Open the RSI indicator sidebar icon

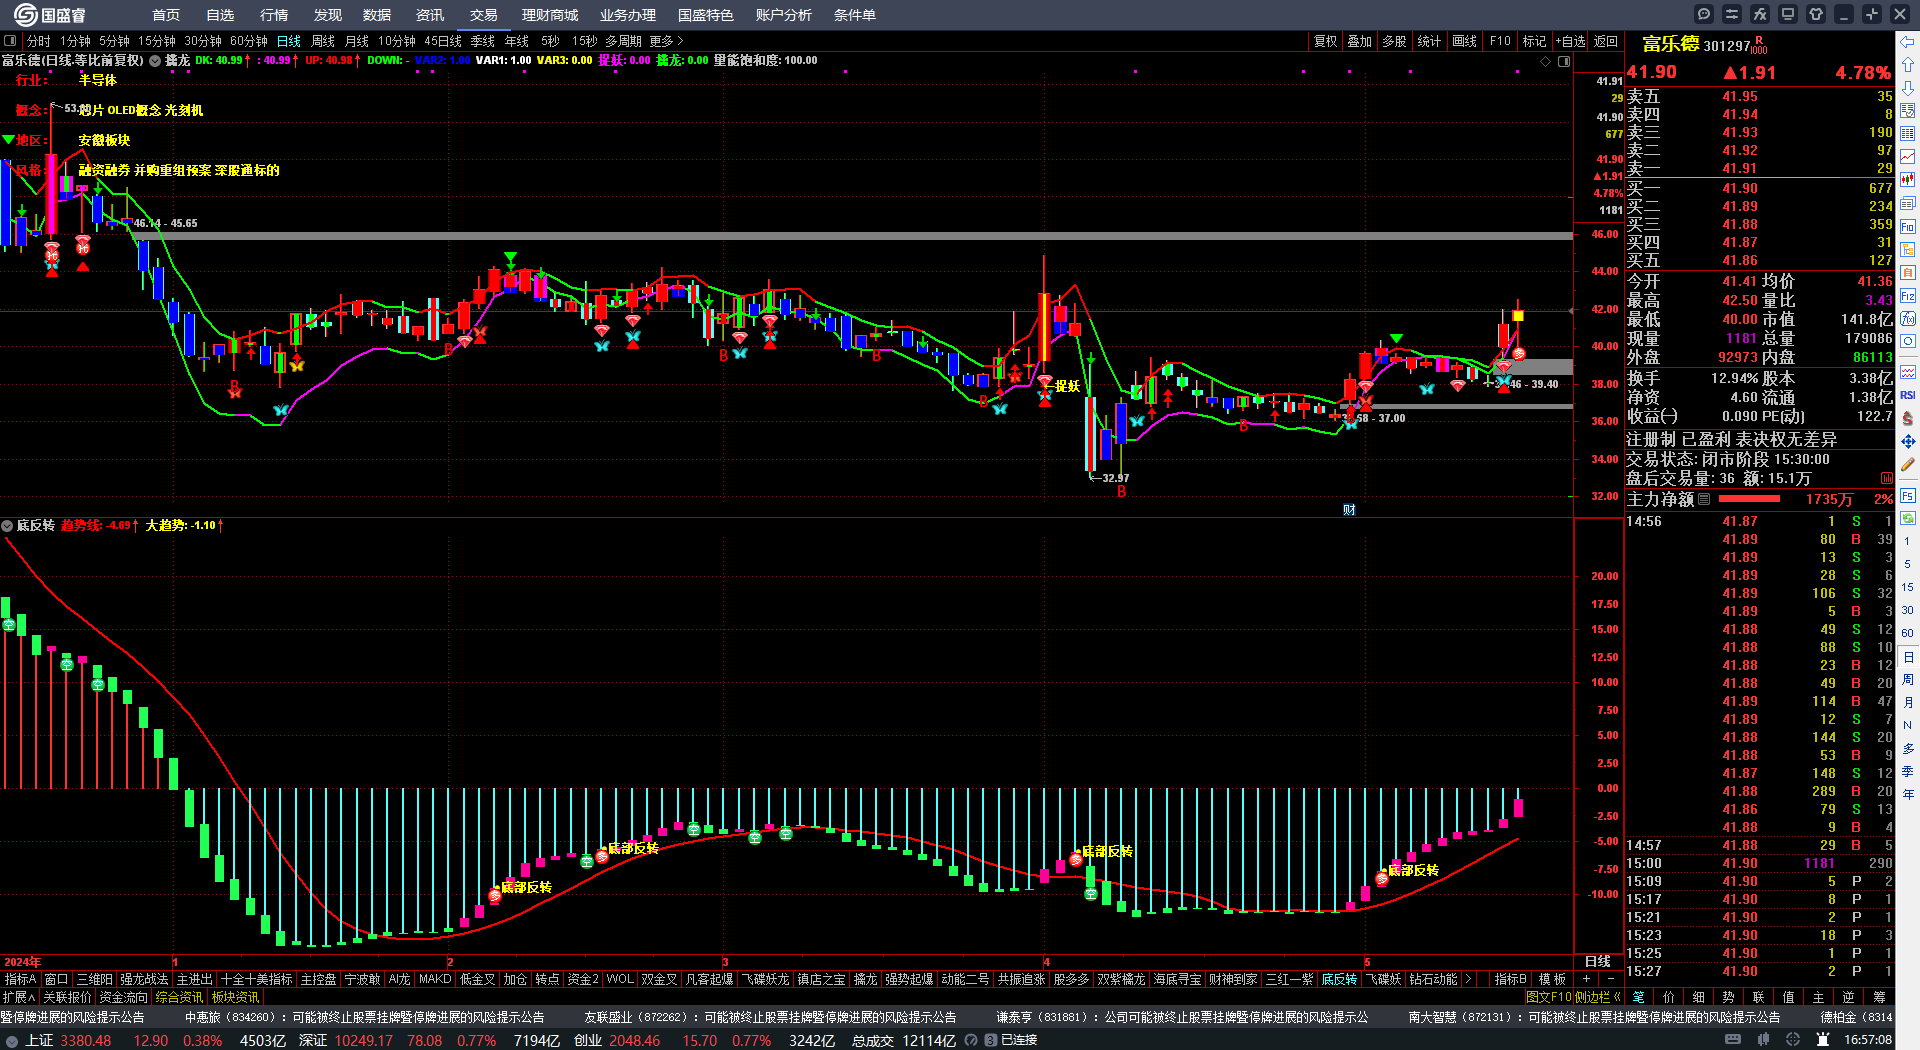(x=1908, y=395)
